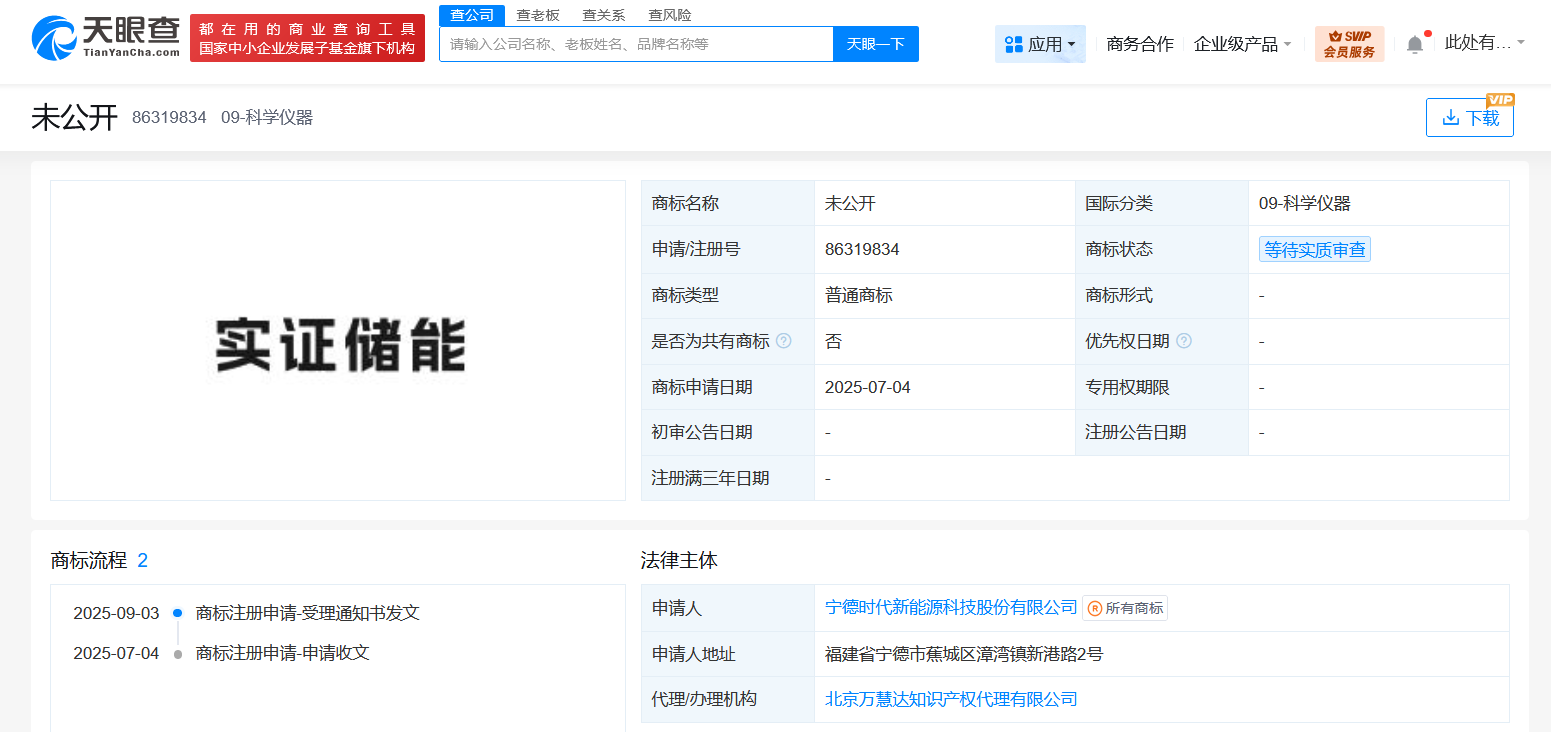Click the R 所有商标 badge
The image size is (1551, 732).
tap(1124, 607)
